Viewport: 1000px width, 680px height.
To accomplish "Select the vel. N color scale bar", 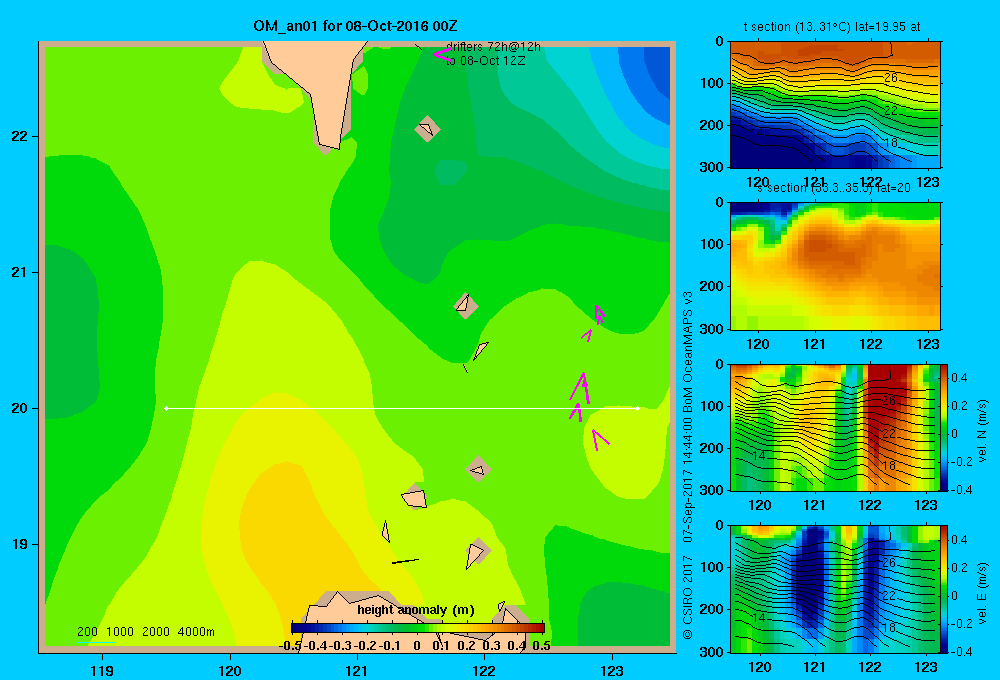I will pyautogui.click(x=945, y=427).
